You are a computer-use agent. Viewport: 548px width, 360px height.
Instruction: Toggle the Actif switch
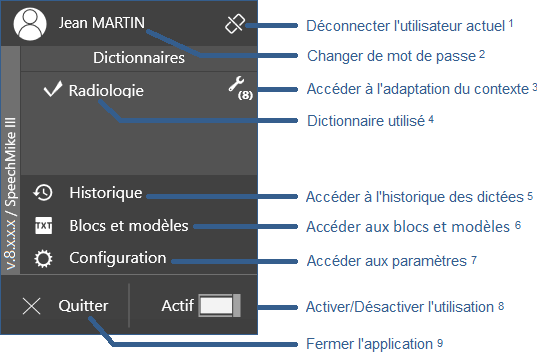coord(219,305)
